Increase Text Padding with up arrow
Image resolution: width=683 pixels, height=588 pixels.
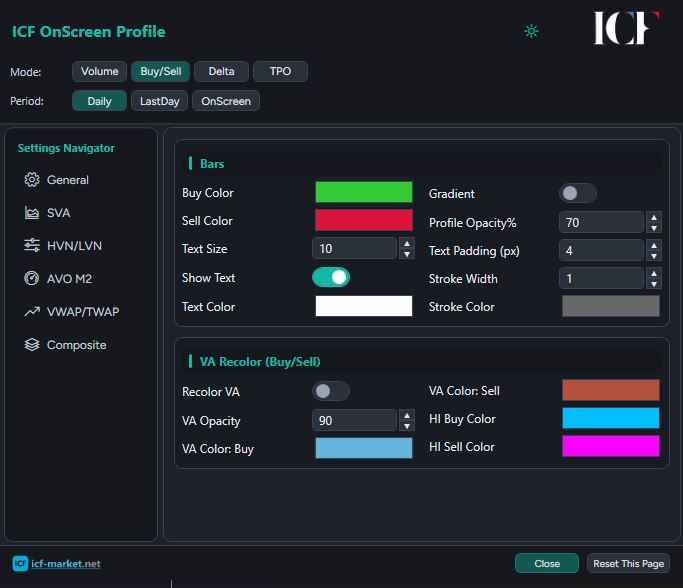coord(654,245)
